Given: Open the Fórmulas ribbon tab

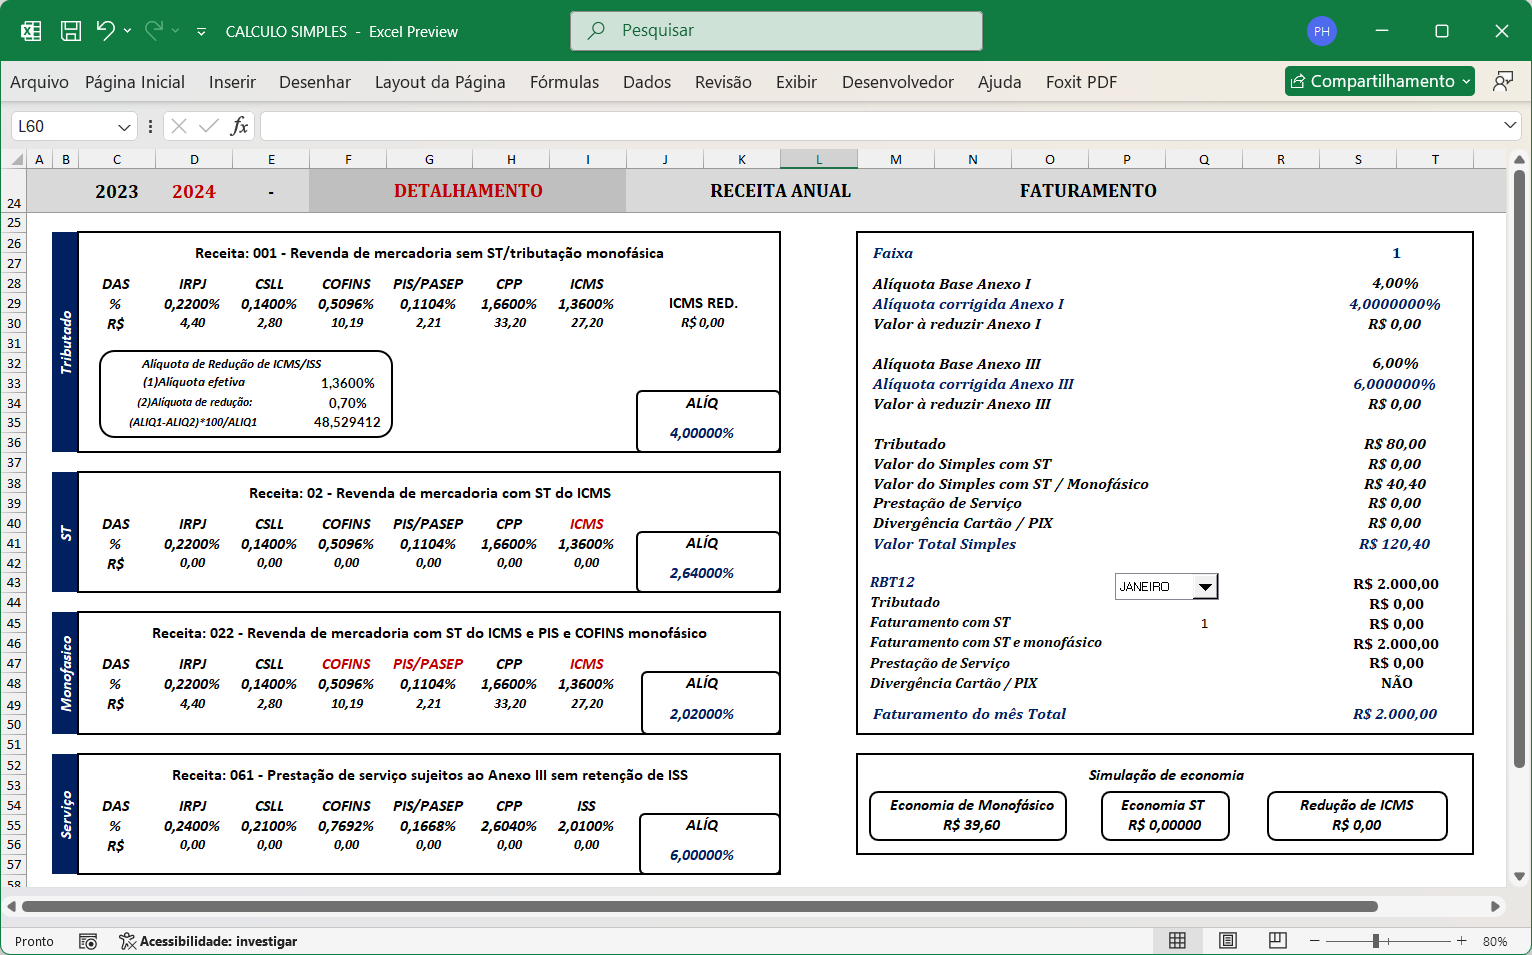Looking at the screenshot, I should click(564, 82).
